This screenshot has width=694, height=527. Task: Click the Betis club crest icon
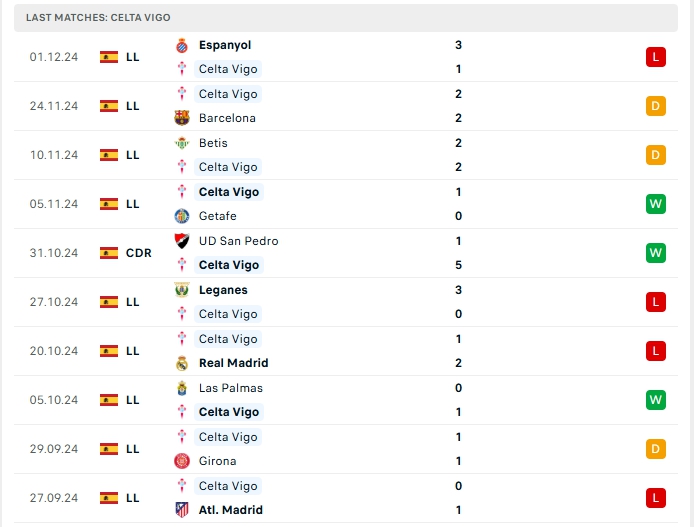click(182, 143)
